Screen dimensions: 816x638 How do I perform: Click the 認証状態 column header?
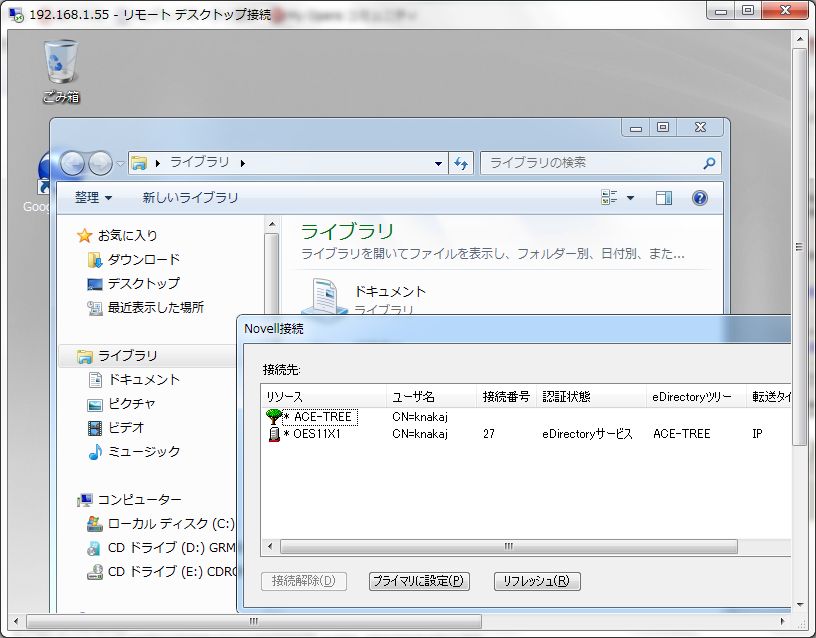coord(591,397)
